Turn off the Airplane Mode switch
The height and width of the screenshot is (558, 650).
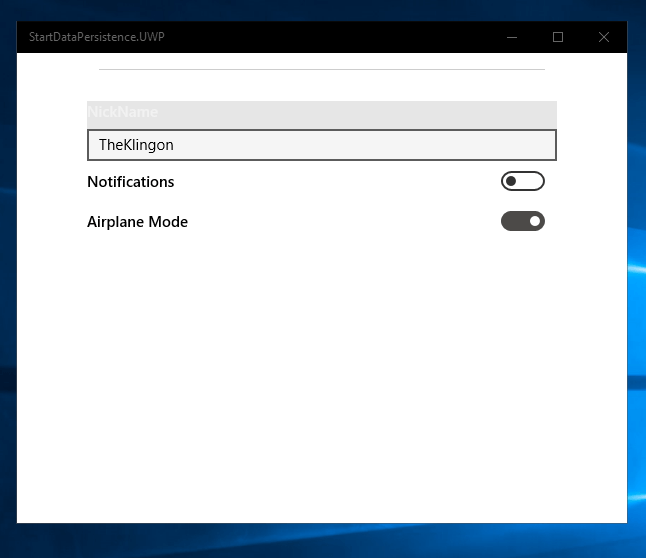pos(522,221)
